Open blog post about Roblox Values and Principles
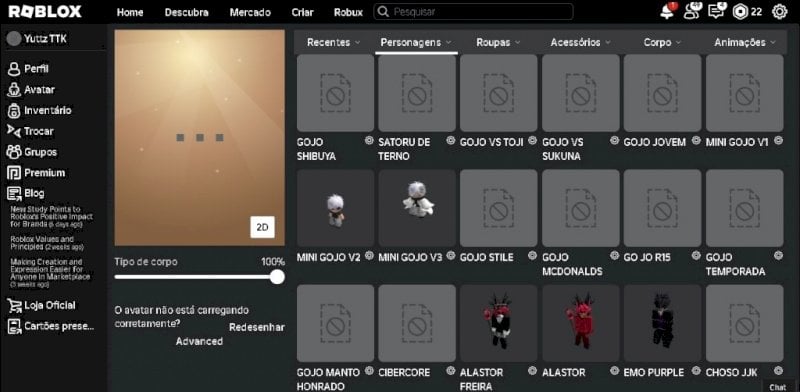800x392 pixels. [x=47, y=243]
